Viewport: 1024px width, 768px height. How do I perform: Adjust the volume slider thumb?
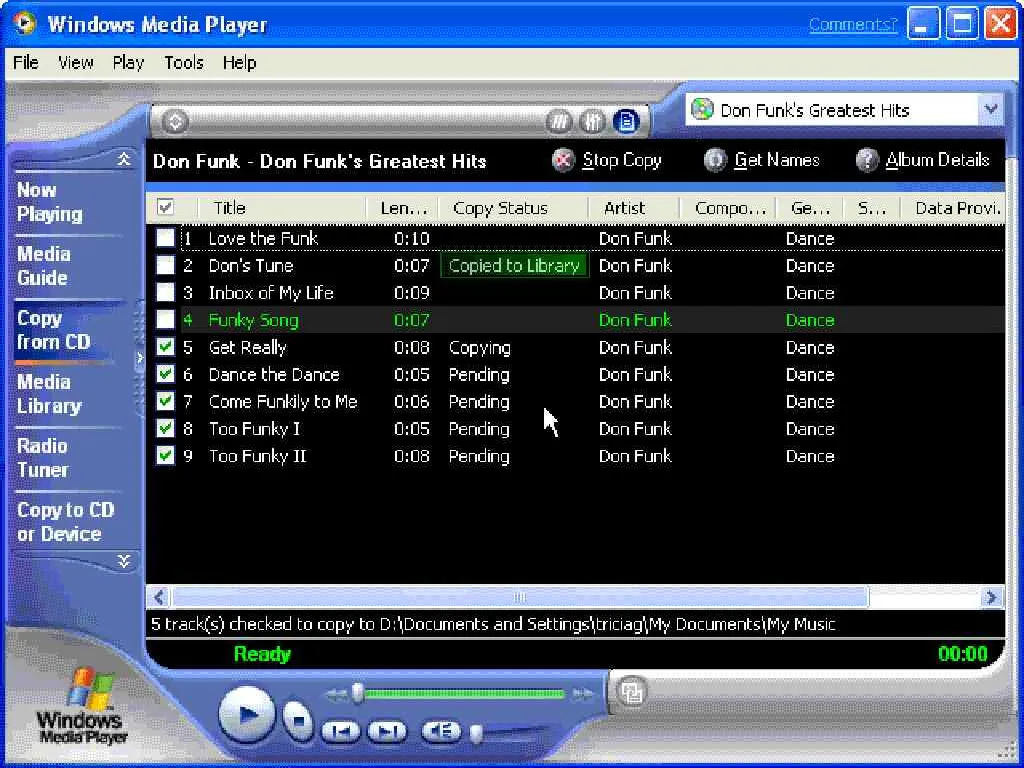[x=476, y=735]
